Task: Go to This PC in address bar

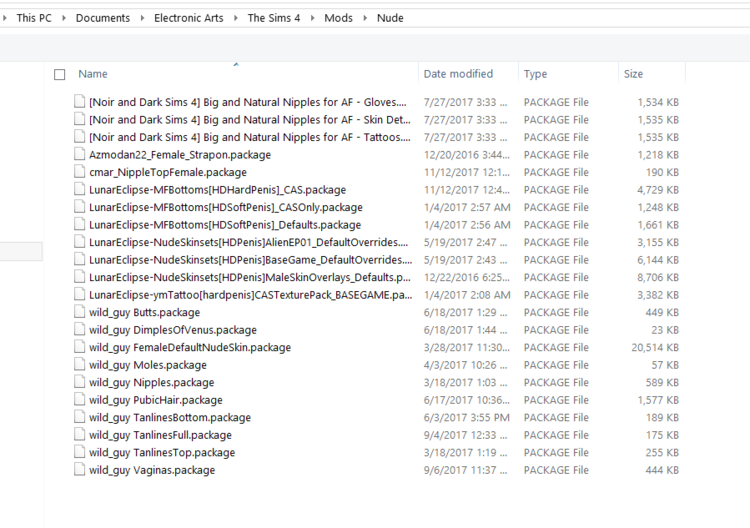Action: (34, 18)
